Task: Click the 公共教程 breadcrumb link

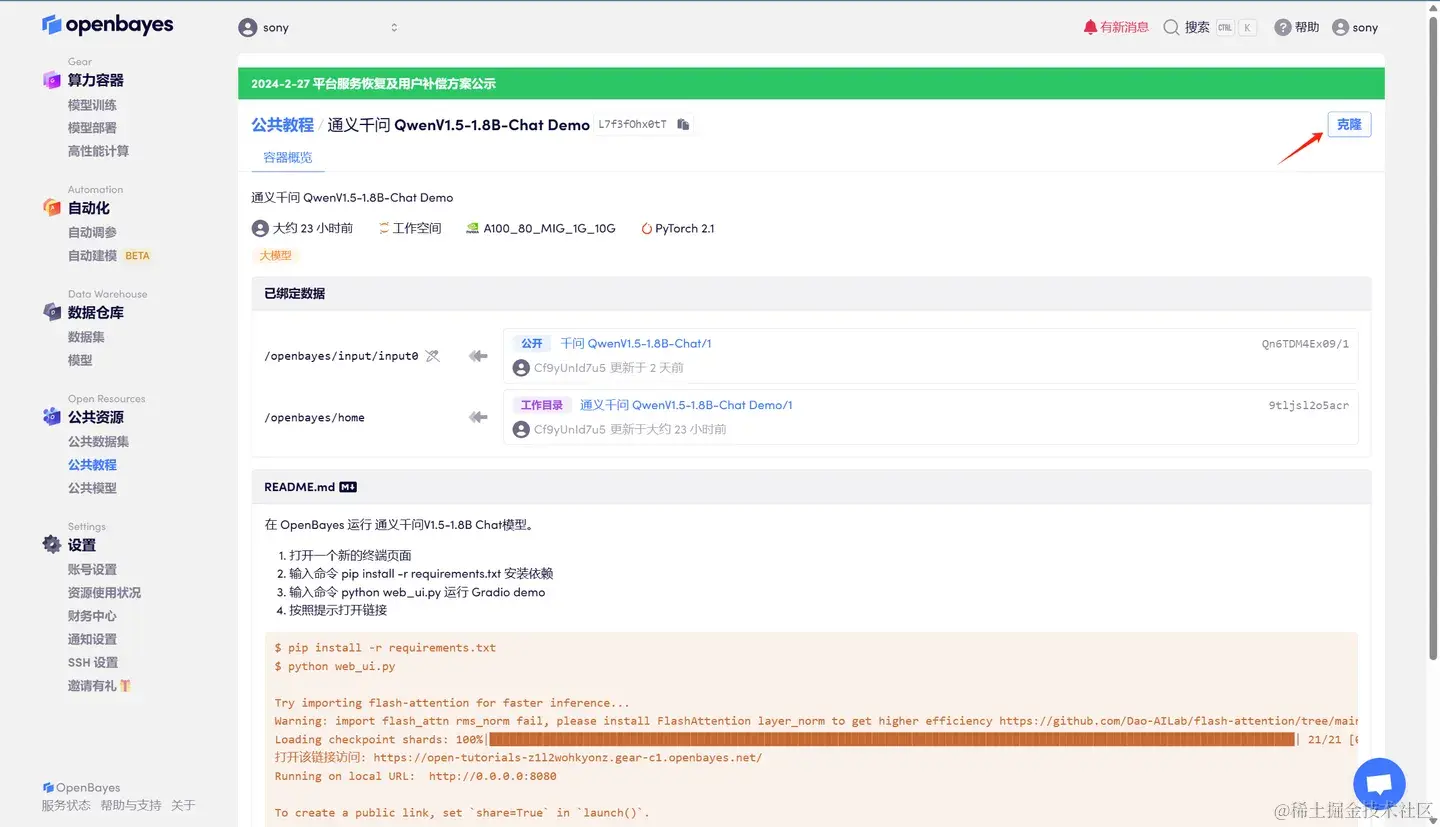Action: tap(282, 125)
